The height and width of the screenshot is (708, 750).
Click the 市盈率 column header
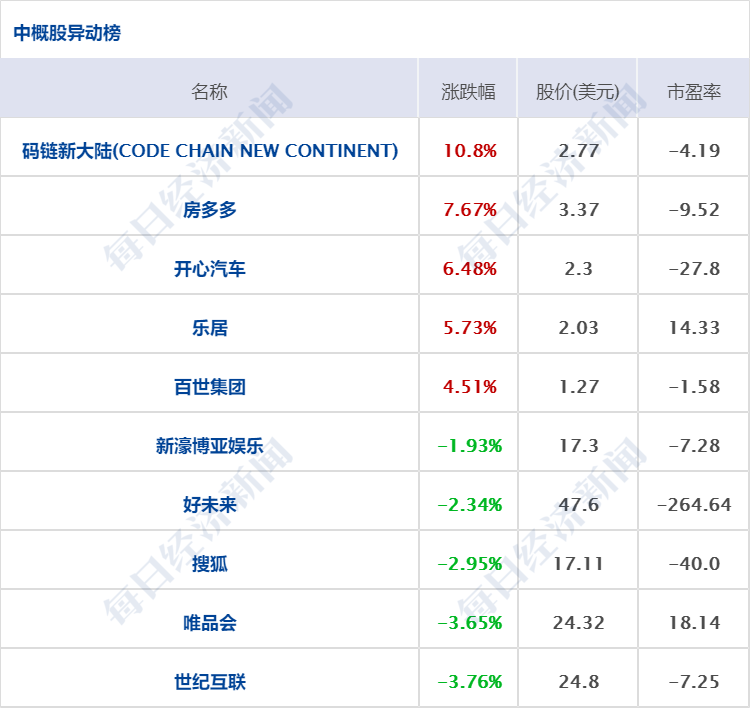click(694, 92)
